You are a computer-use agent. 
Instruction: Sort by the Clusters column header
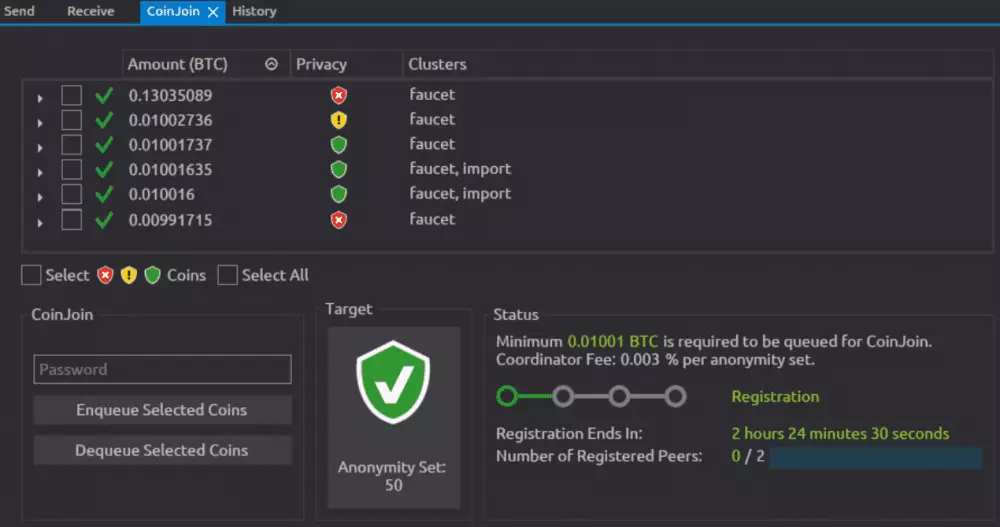tap(698, 64)
